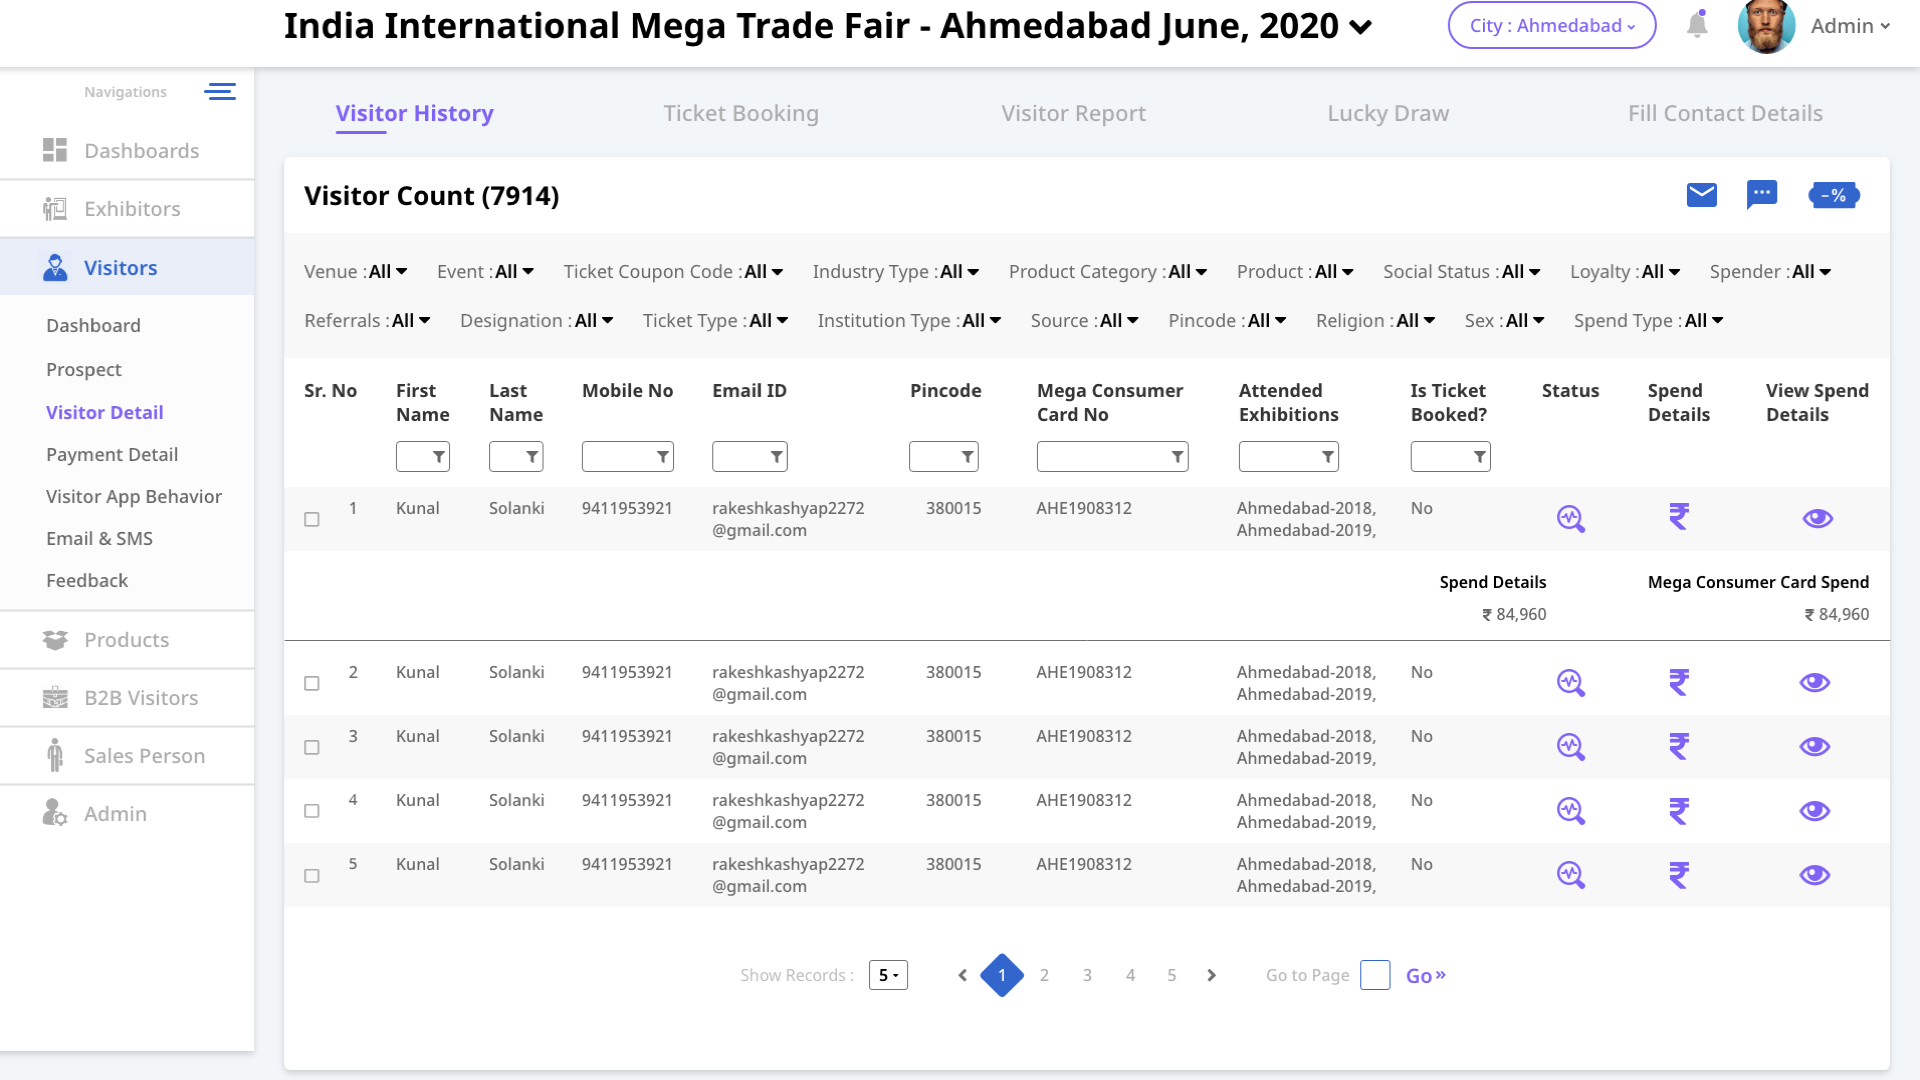The image size is (1920, 1080).
Task: Open the City: Ahmedabad dropdown
Action: click(x=1551, y=26)
